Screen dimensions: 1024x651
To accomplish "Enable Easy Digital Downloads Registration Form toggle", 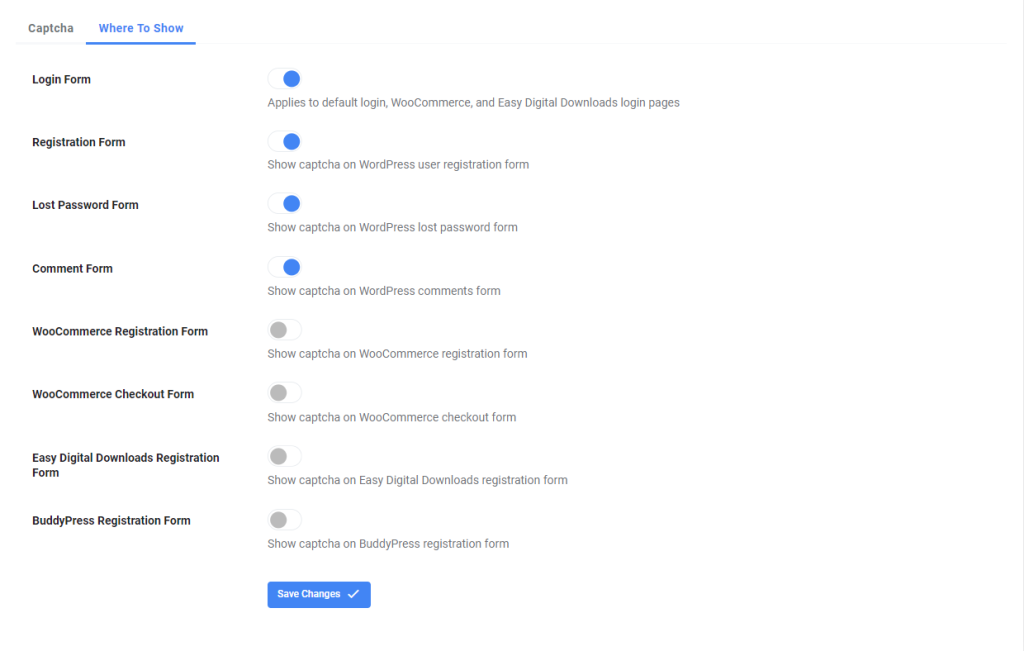I will tap(285, 456).
